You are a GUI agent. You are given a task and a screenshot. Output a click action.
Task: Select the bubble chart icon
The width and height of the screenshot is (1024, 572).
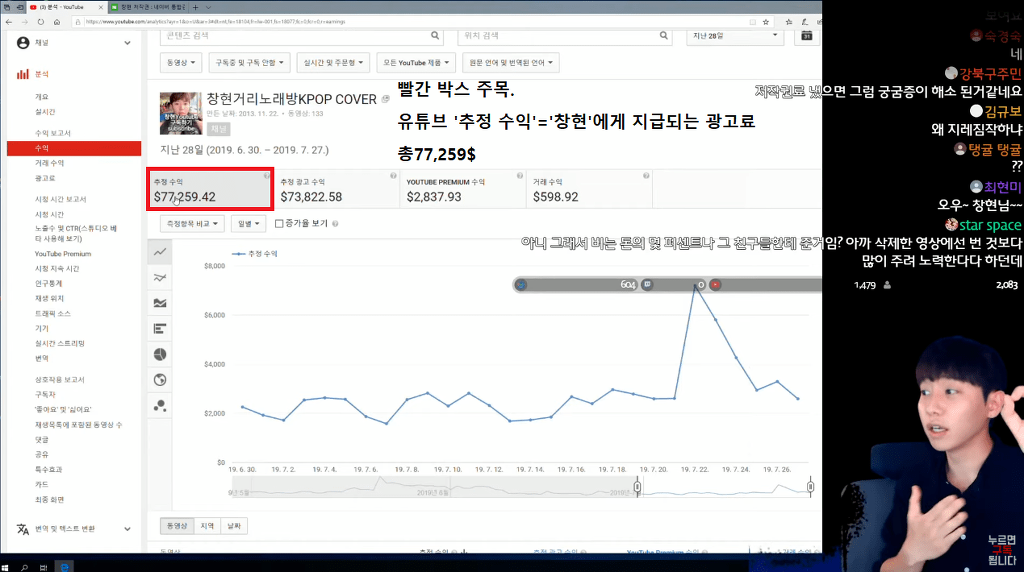160,405
